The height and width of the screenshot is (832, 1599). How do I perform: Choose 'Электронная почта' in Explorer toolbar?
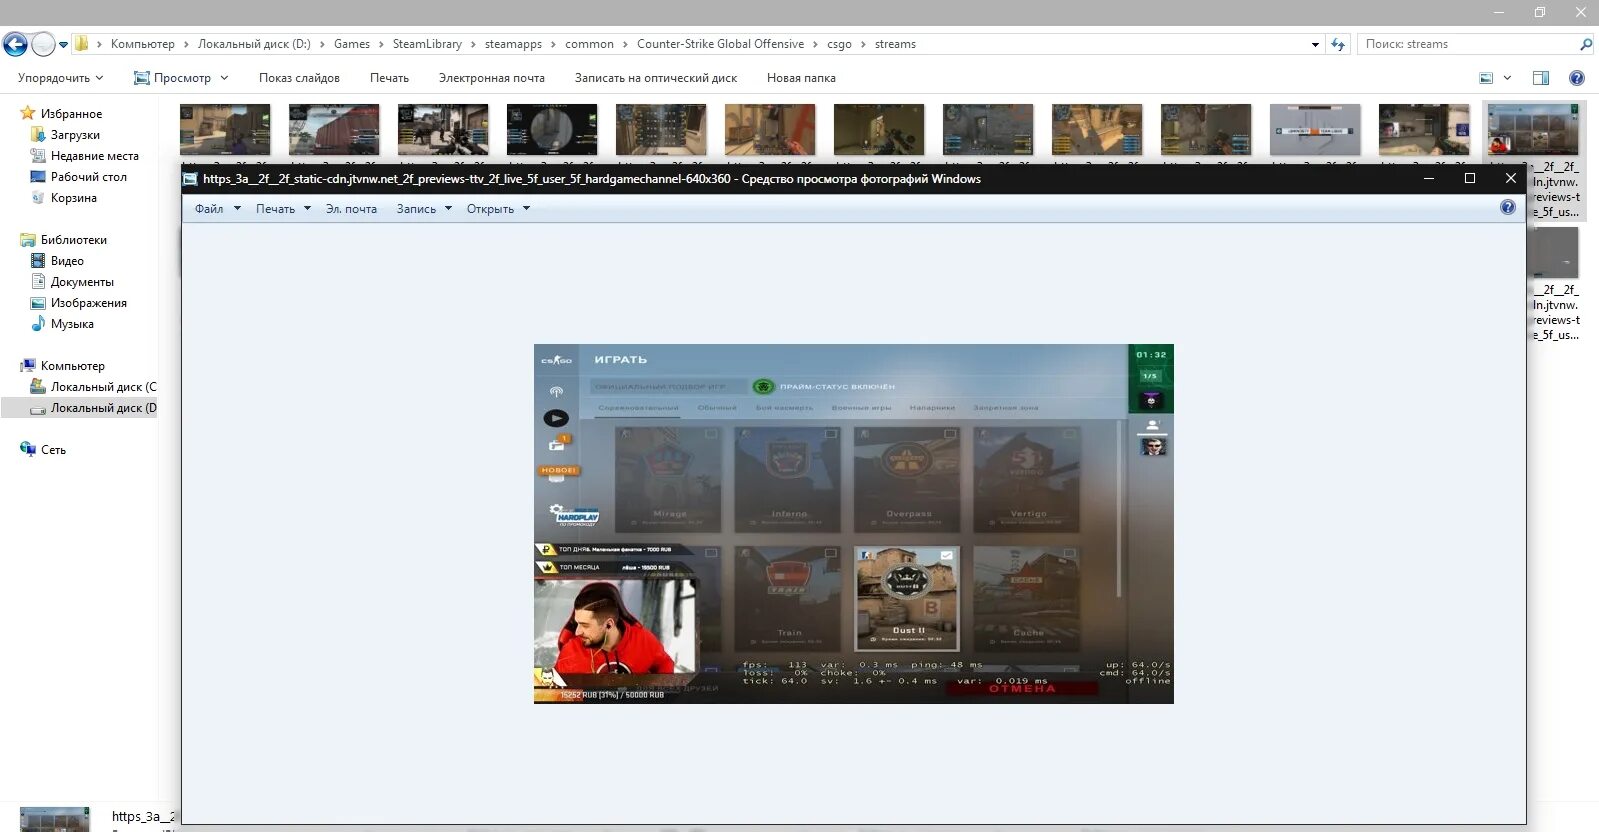click(491, 78)
